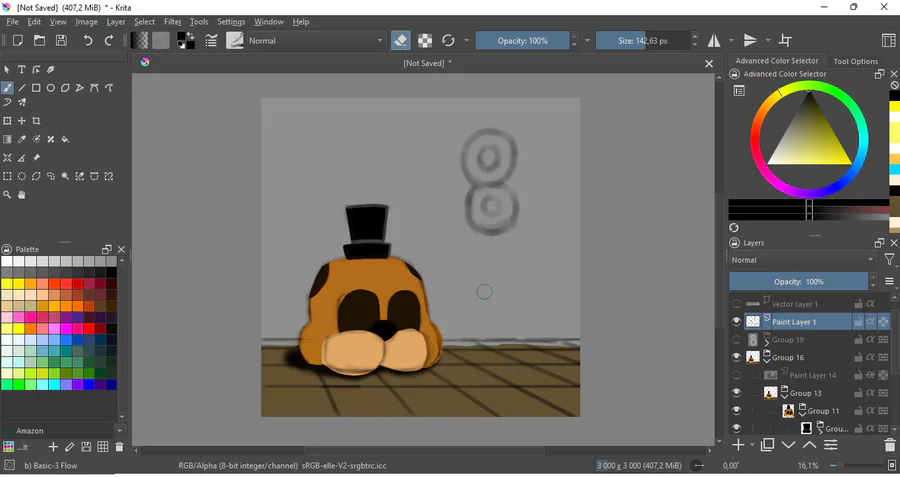Image resolution: width=900 pixels, height=477 pixels.
Task: Show the Paint Layer 14 layer
Action: (x=736, y=375)
